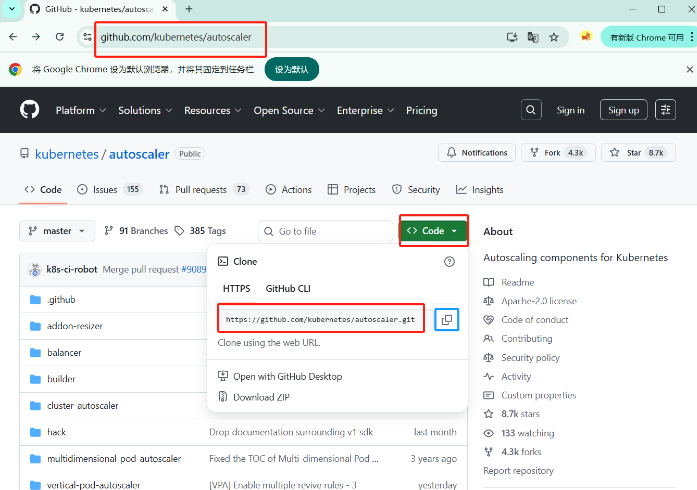Expand the Enterprise menu
697x490 pixels.
(365, 110)
